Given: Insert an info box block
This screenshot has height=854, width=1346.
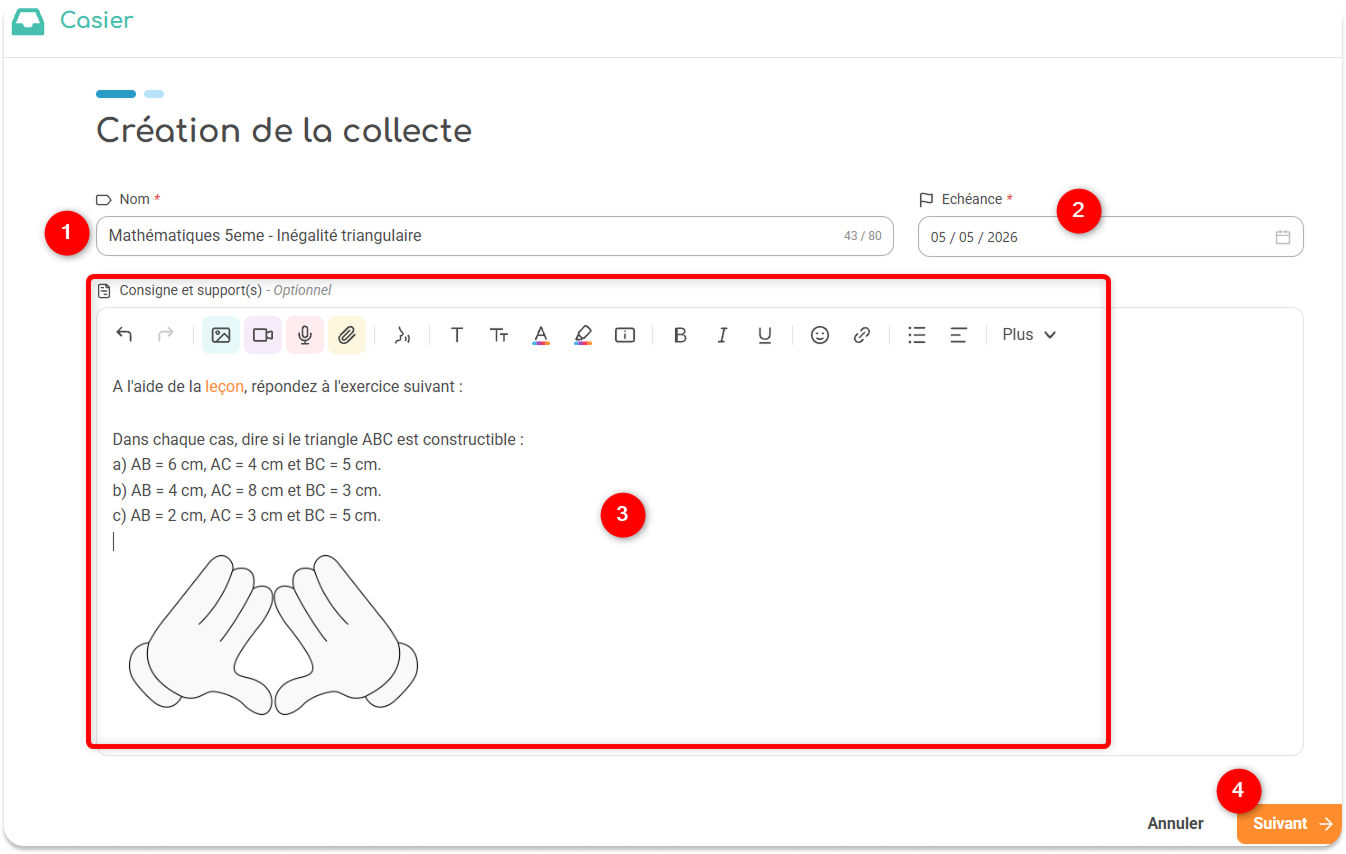Looking at the screenshot, I should (625, 335).
